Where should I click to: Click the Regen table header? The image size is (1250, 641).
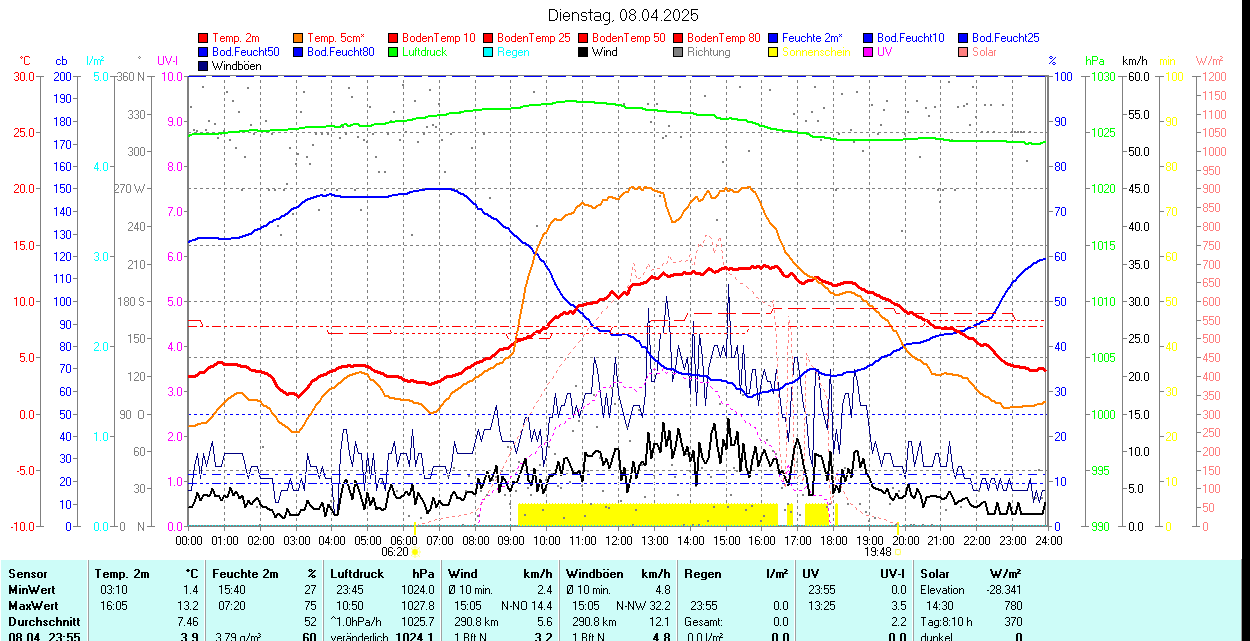[703, 574]
